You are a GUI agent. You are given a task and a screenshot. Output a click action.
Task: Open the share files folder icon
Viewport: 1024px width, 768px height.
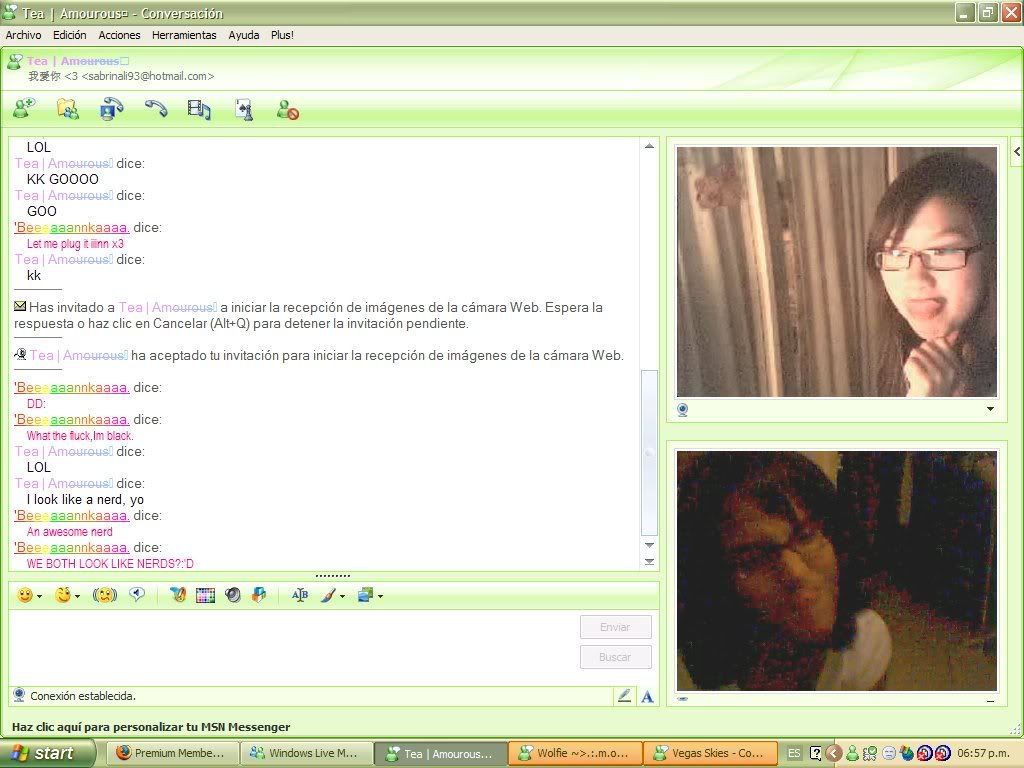point(67,108)
